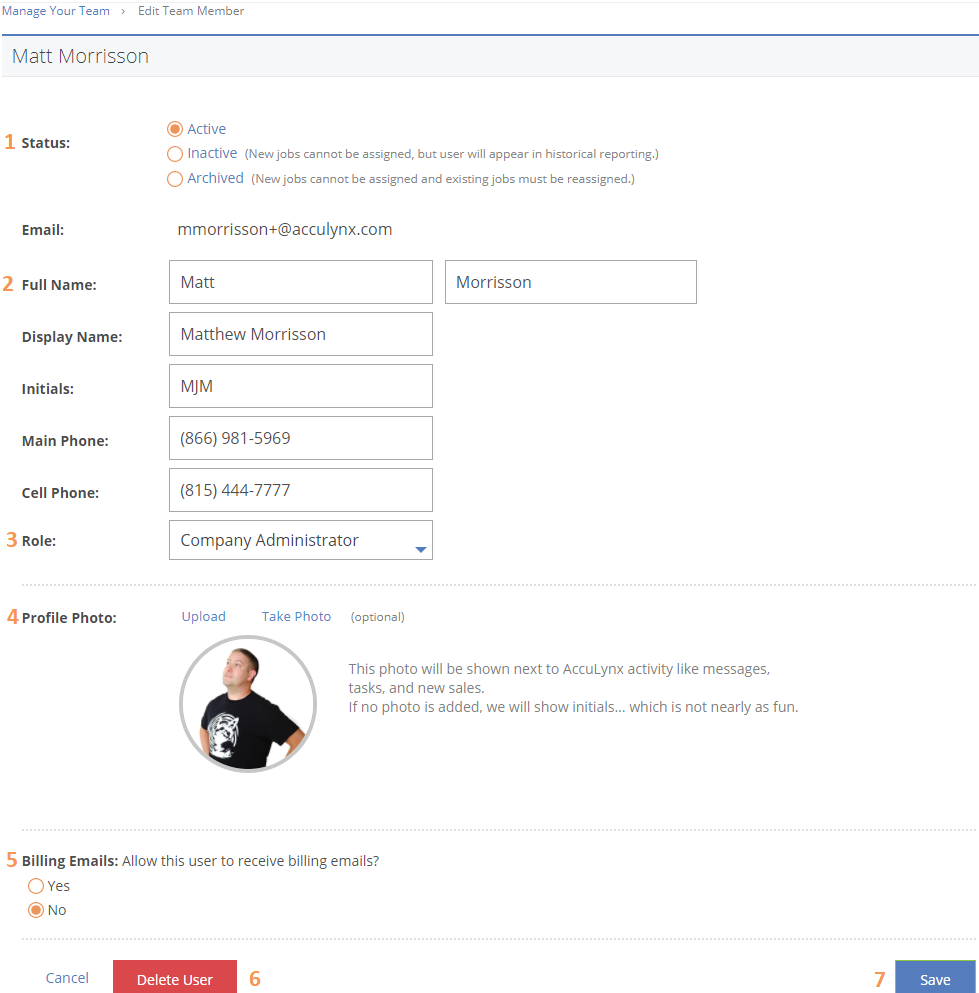Screen dimensions: 979x993
Task: Go to Manage Your Team breadcrumb
Action: tap(56, 11)
